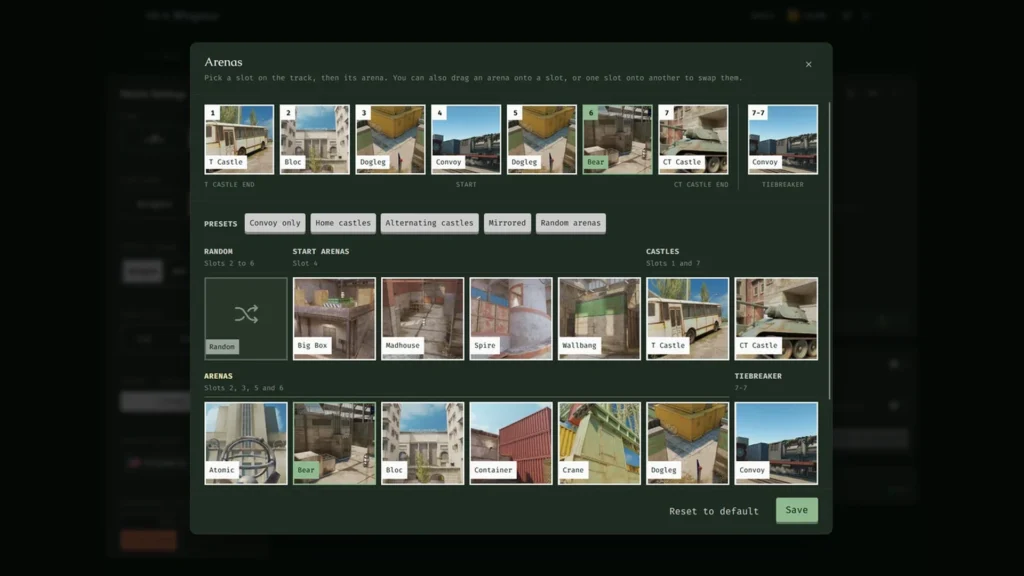Close the Arenas dialog with the X

pos(808,64)
